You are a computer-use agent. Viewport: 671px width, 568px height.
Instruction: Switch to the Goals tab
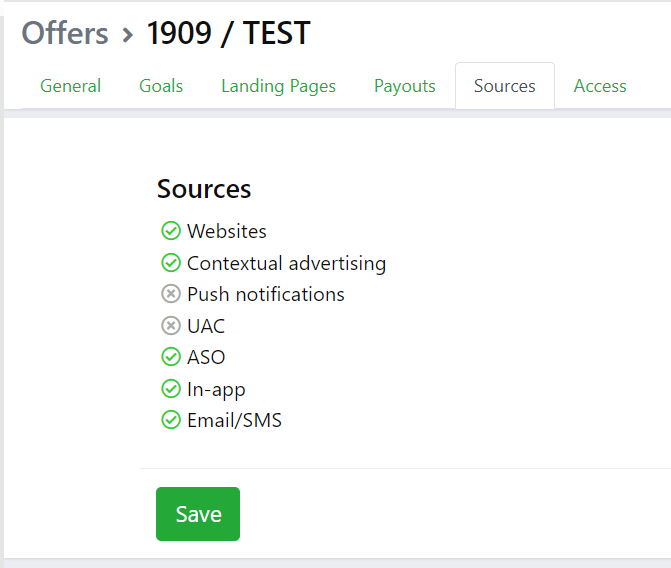point(161,86)
